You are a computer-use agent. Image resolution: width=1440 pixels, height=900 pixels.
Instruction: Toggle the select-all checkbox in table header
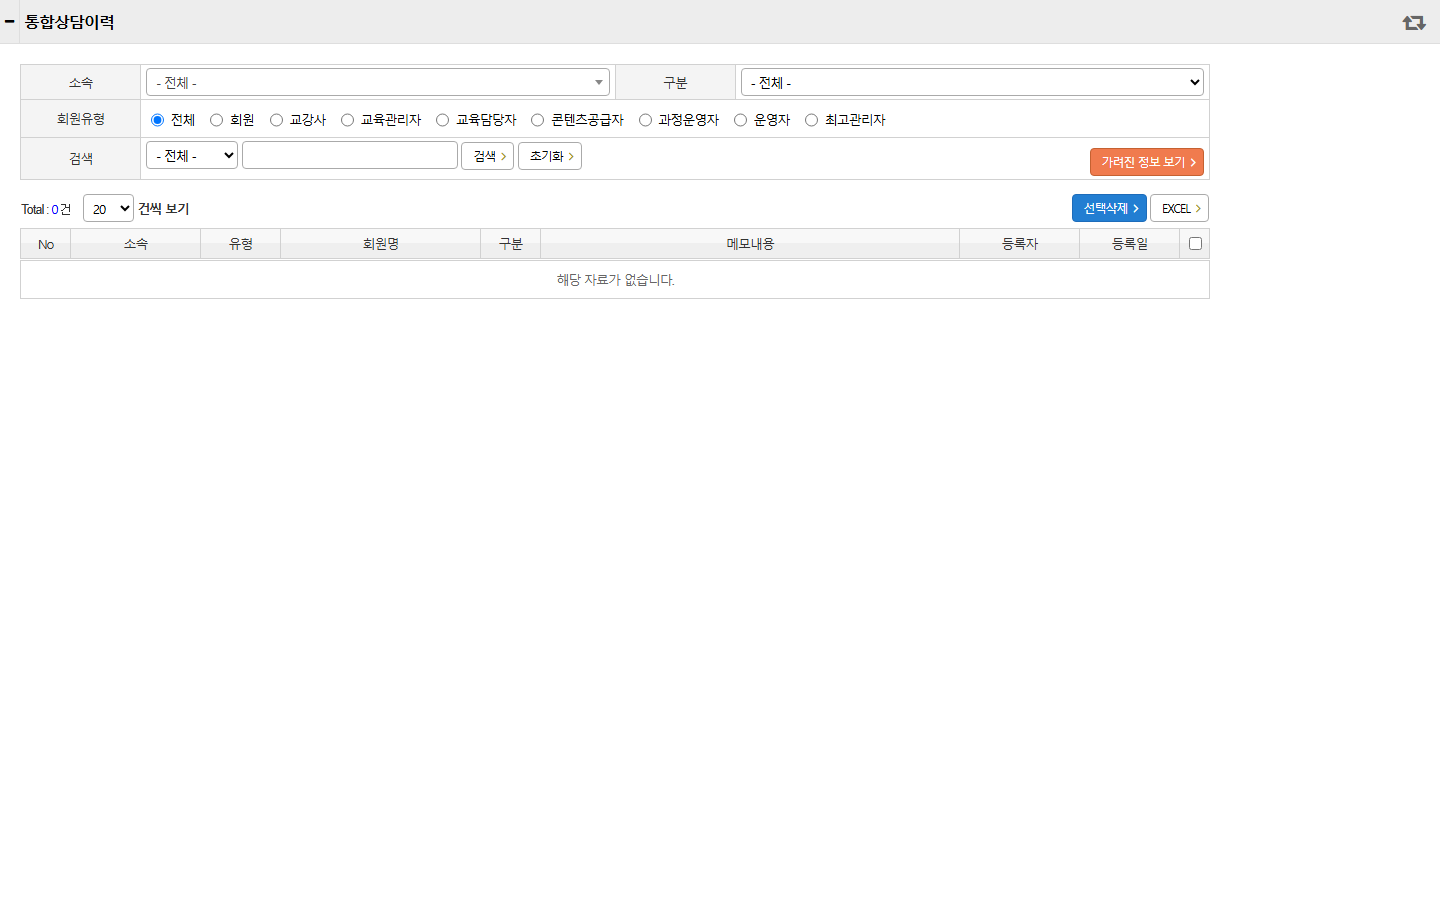[x=1195, y=243]
